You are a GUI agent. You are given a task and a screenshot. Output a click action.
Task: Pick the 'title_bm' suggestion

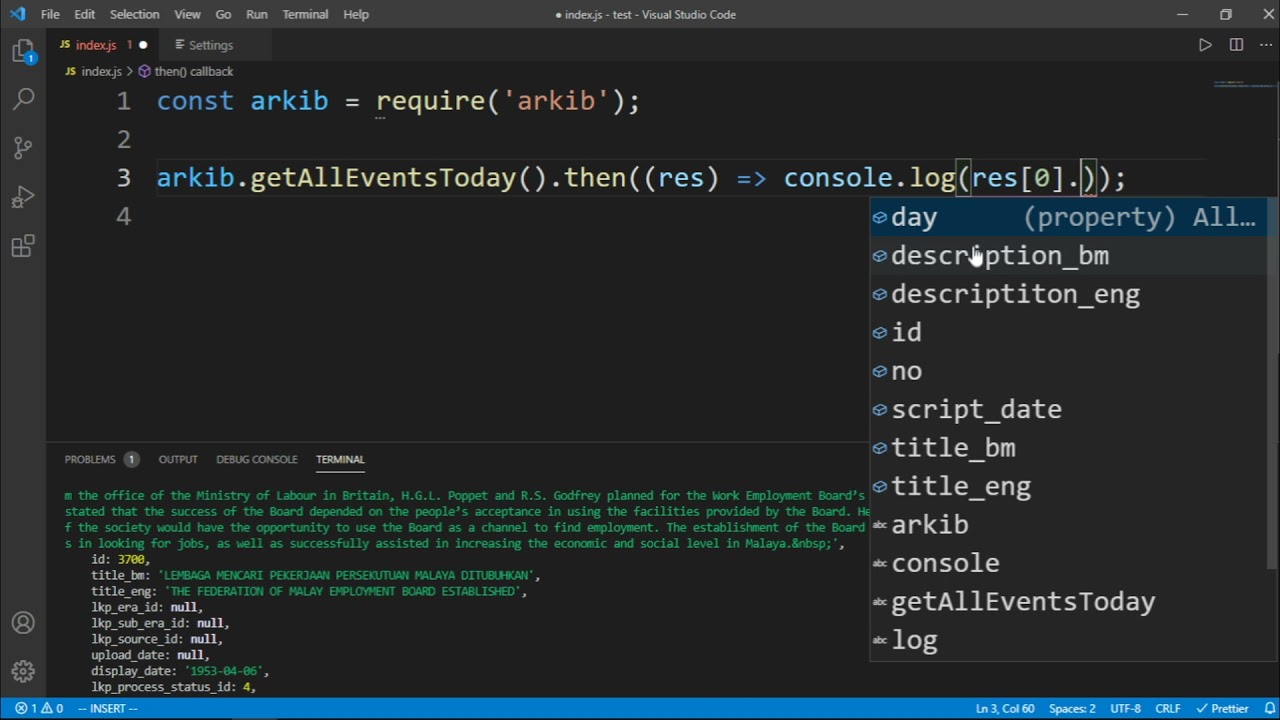click(x=1068, y=447)
